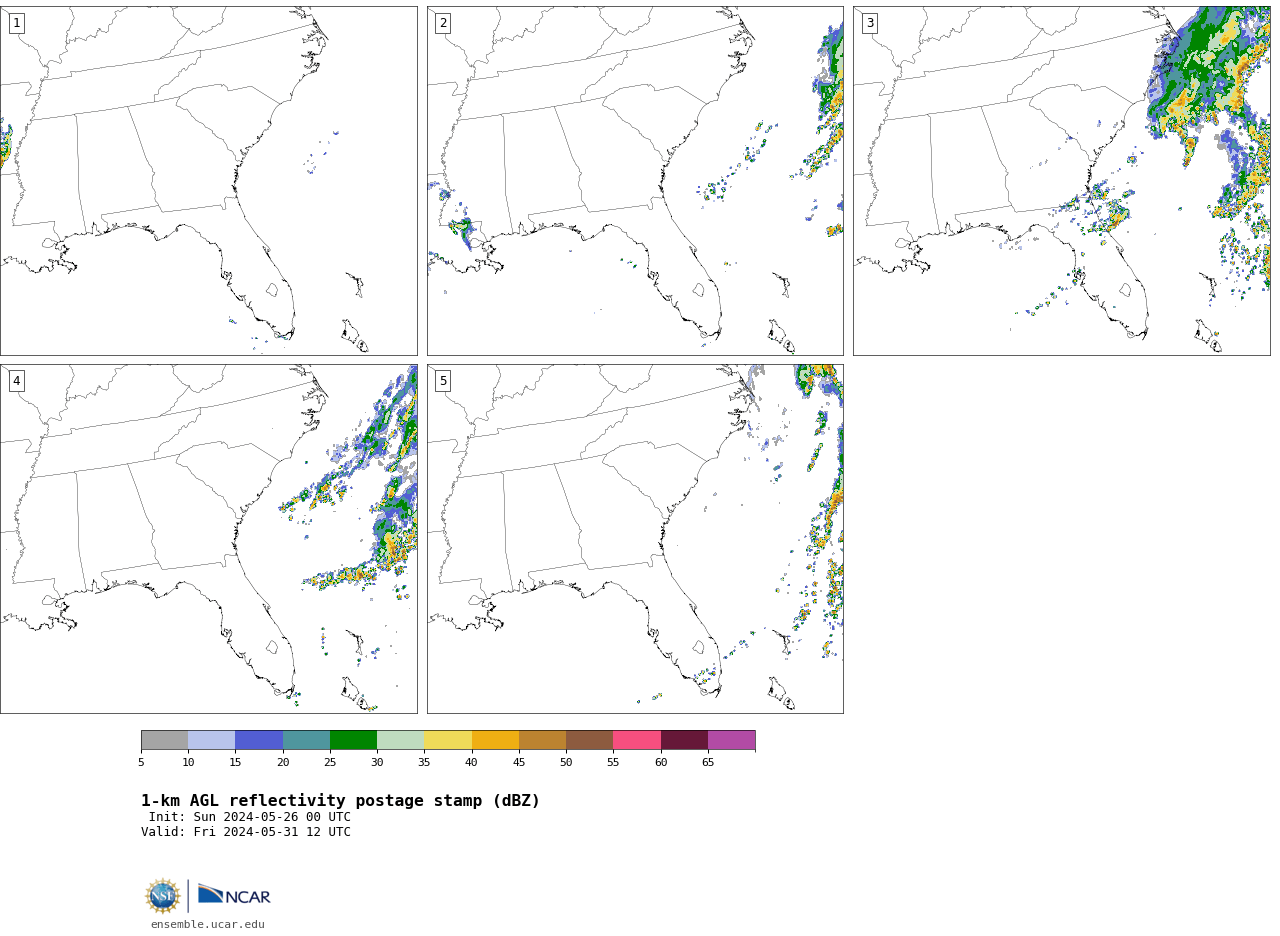1280x936 pixels.
Task: Select the maroon 60-65 dBZ swatch
Action: pos(684,740)
